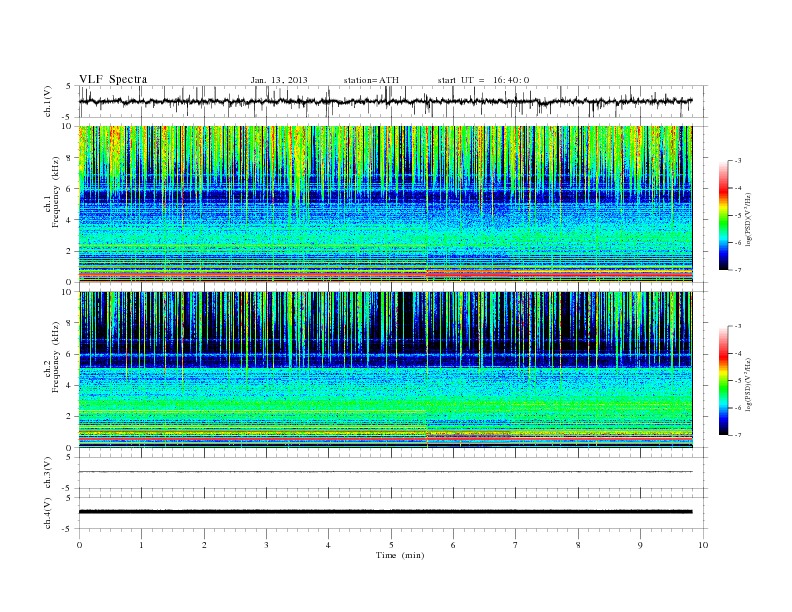Viewport: 792px width, 612px height.
Task: Click the "ch.3(V)" axis label
Action: tap(48, 473)
